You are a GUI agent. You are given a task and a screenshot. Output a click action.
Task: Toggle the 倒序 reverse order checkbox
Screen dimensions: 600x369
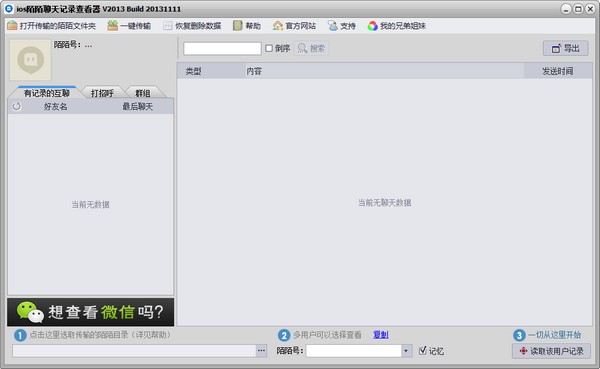tap(269, 48)
